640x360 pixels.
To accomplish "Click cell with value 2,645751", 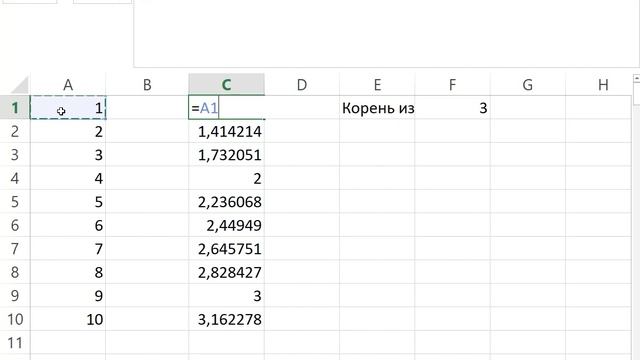I will (227, 249).
